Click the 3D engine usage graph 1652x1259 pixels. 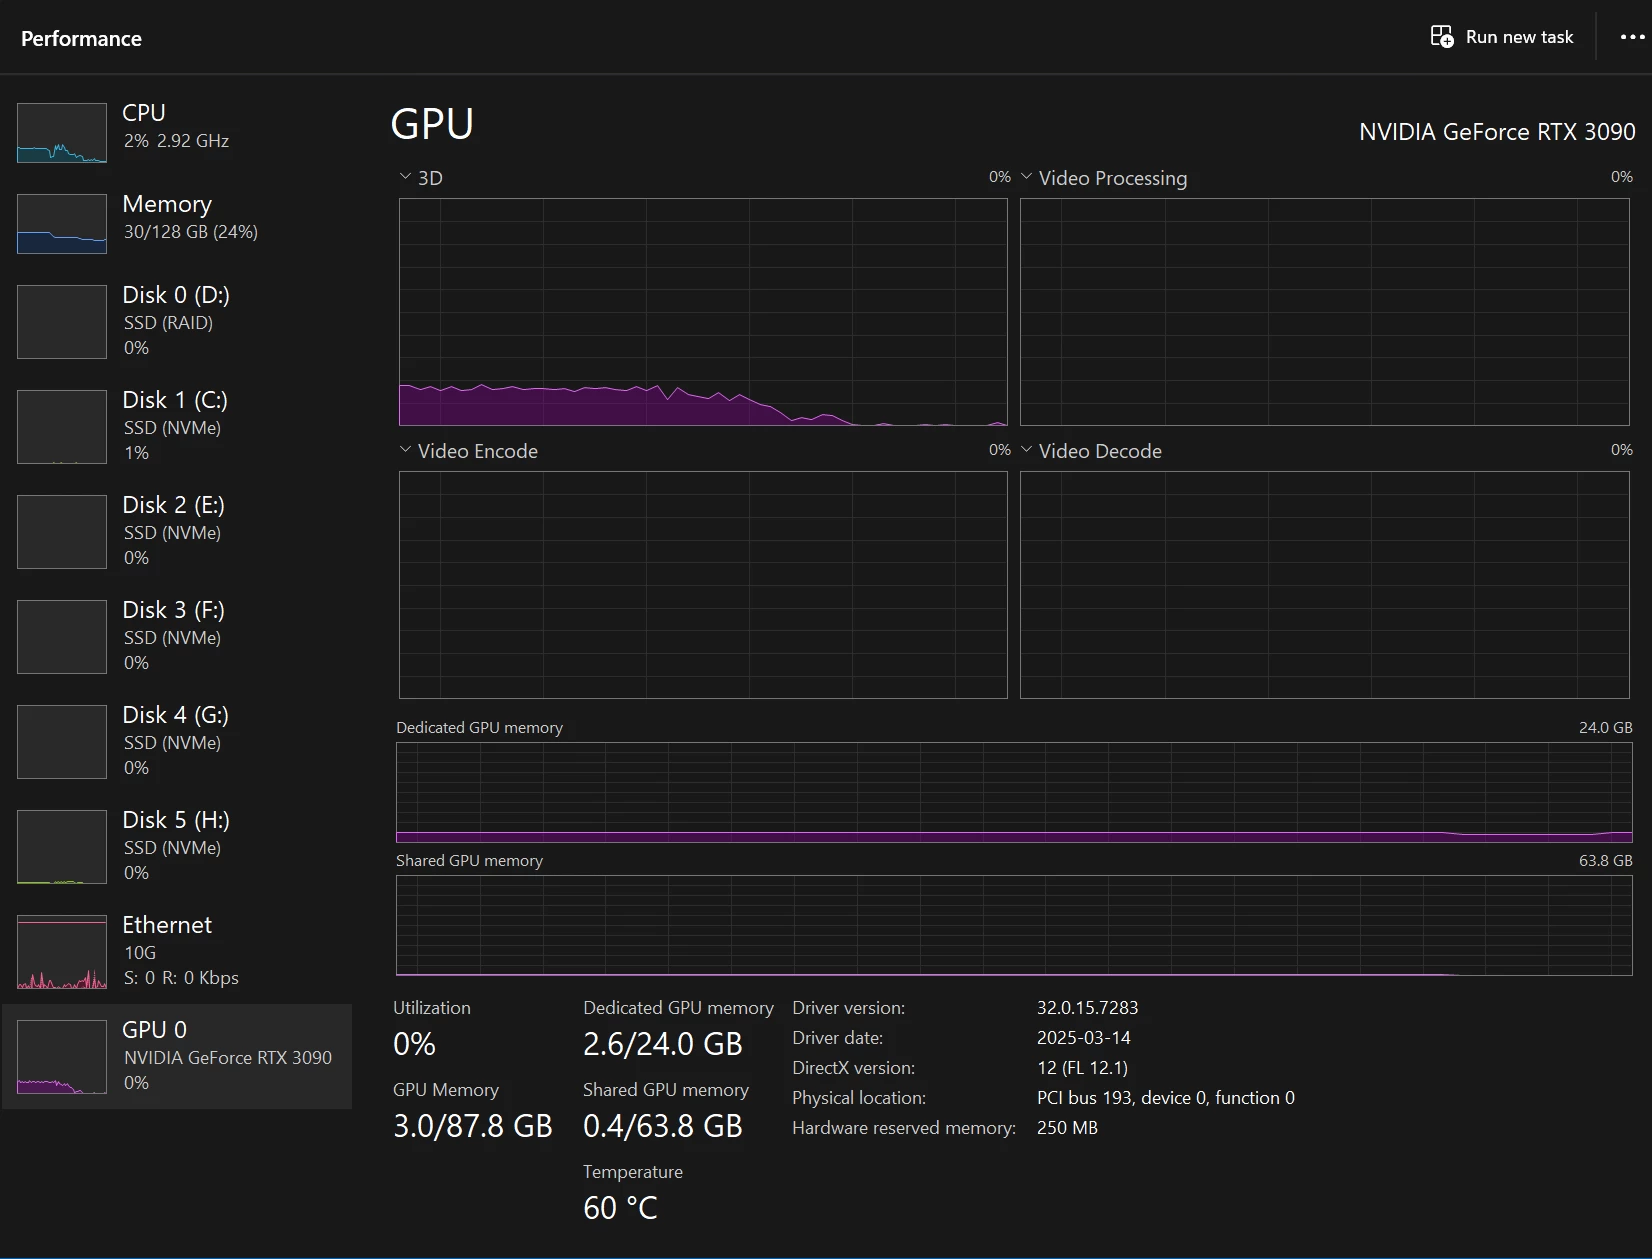(x=703, y=312)
